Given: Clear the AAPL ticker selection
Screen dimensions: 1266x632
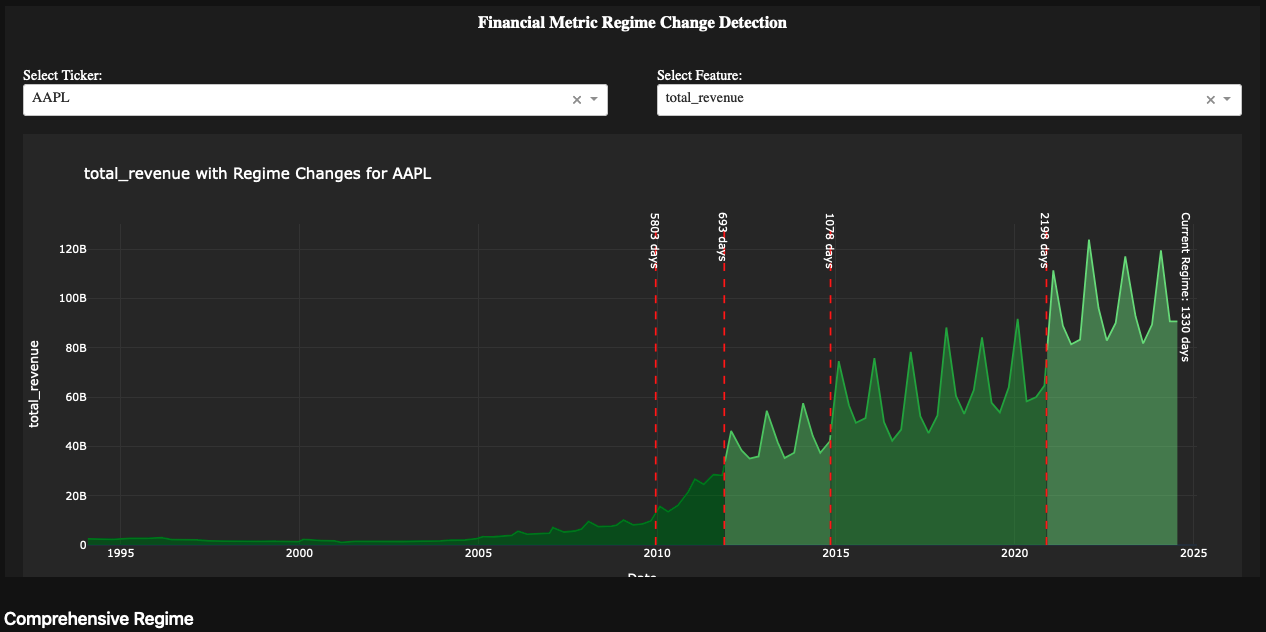Looking at the screenshot, I should click(576, 100).
